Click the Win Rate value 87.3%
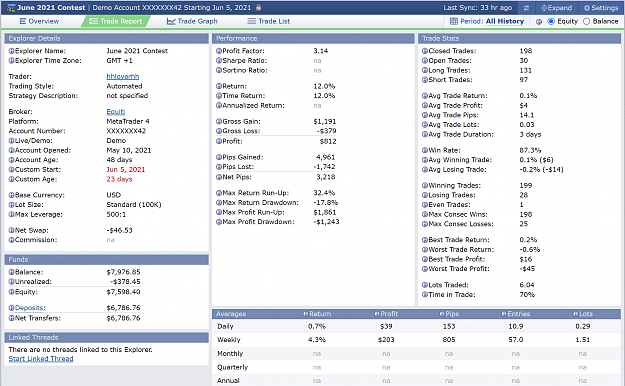 coord(530,150)
